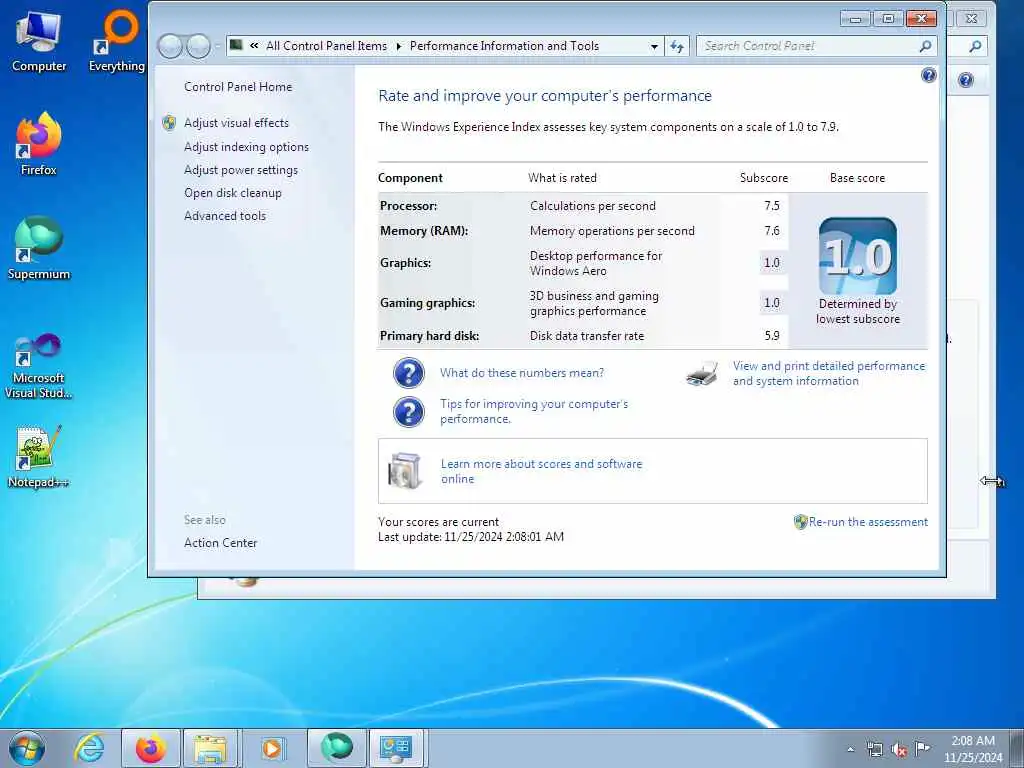Open Windows Media Player from taskbar
Viewport: 1024px width, 768px height.
tap(272, 748)
